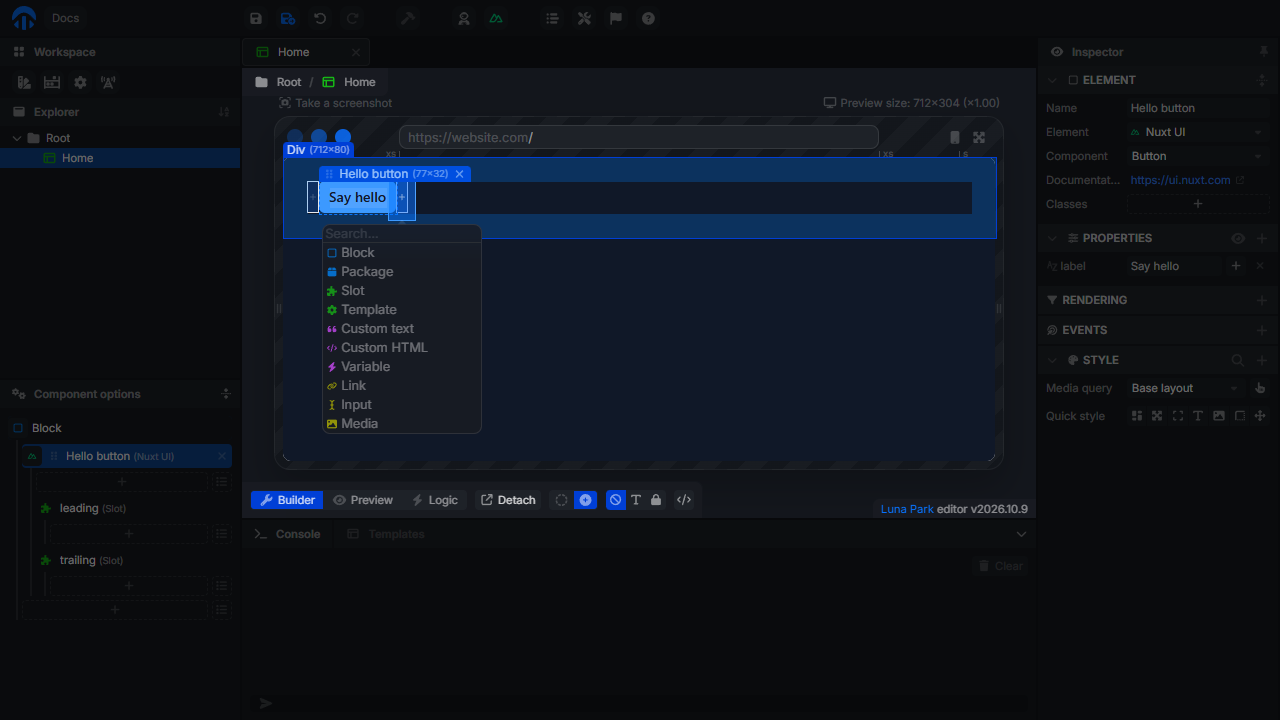Image resolution: width=1280 pixels, height=720 pixels.
Task: Toggle the blue plus circle mode
Action: 585,500
